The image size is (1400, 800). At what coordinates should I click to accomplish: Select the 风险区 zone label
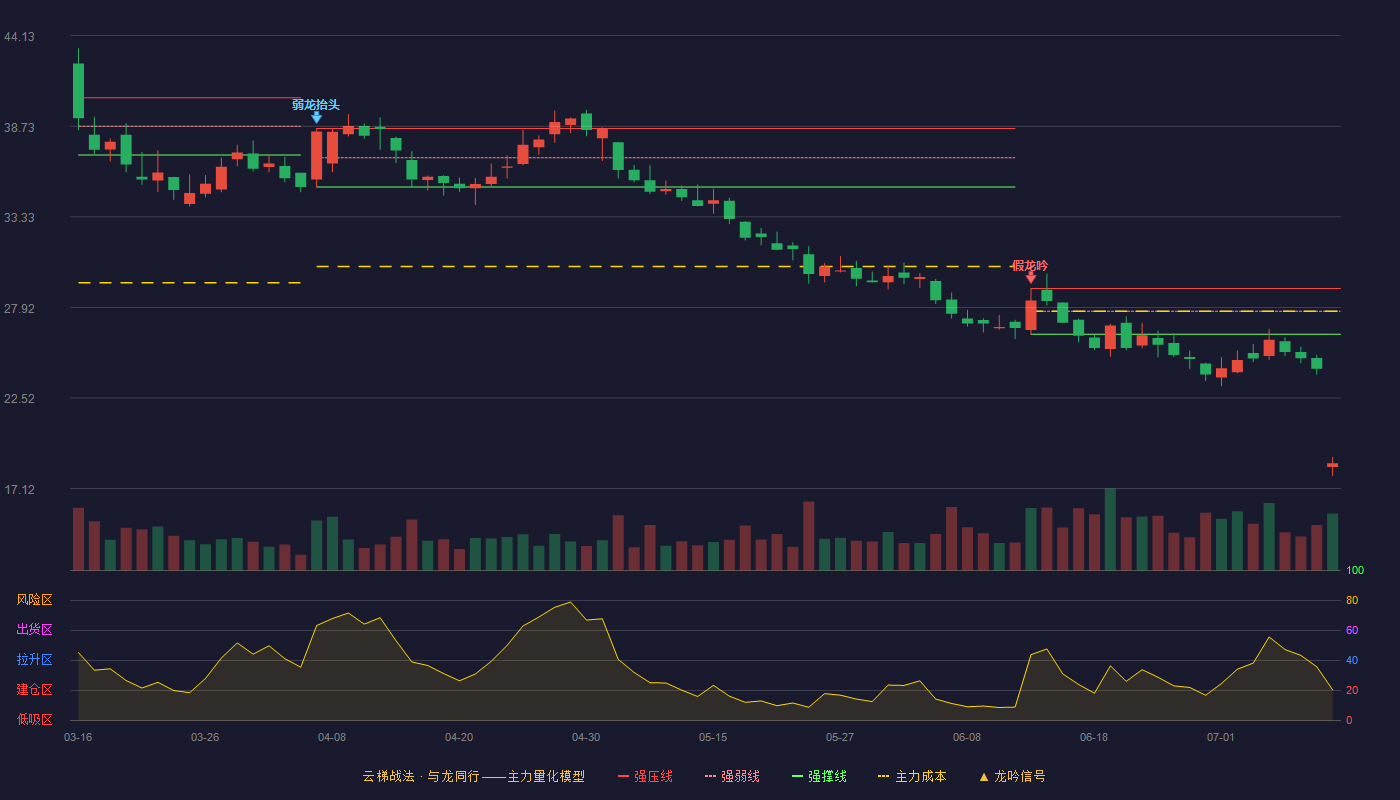(x=34, y=600)
